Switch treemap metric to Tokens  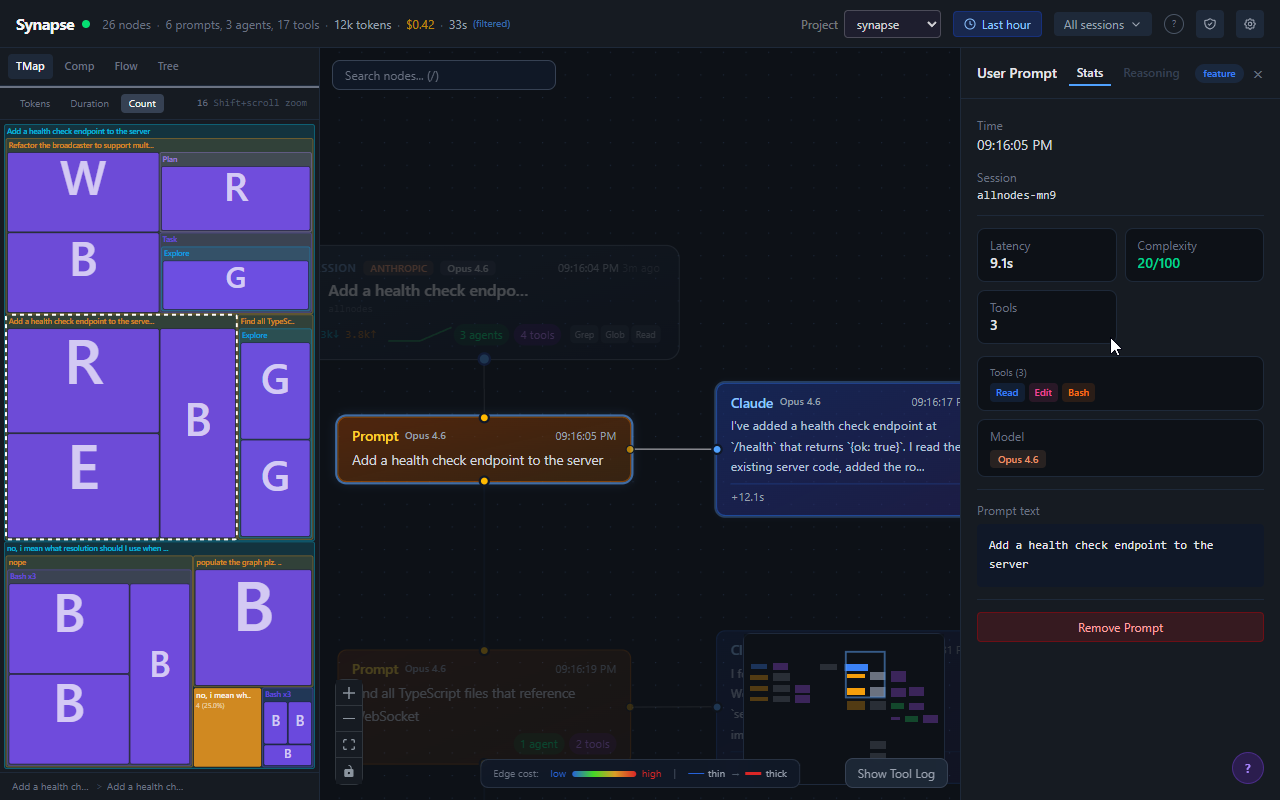point(35,103)
